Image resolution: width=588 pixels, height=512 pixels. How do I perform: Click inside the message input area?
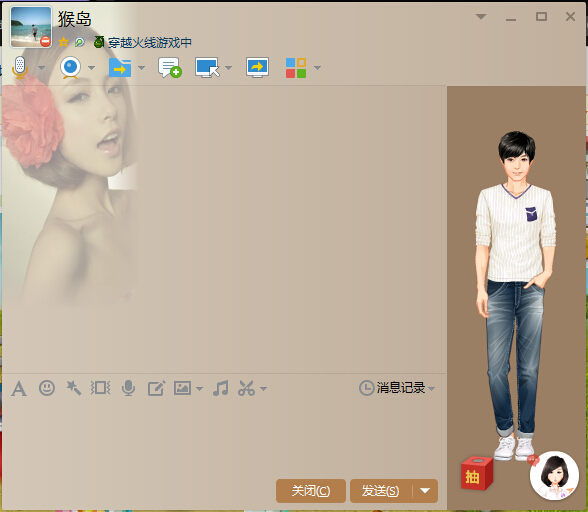pos(224,437)
